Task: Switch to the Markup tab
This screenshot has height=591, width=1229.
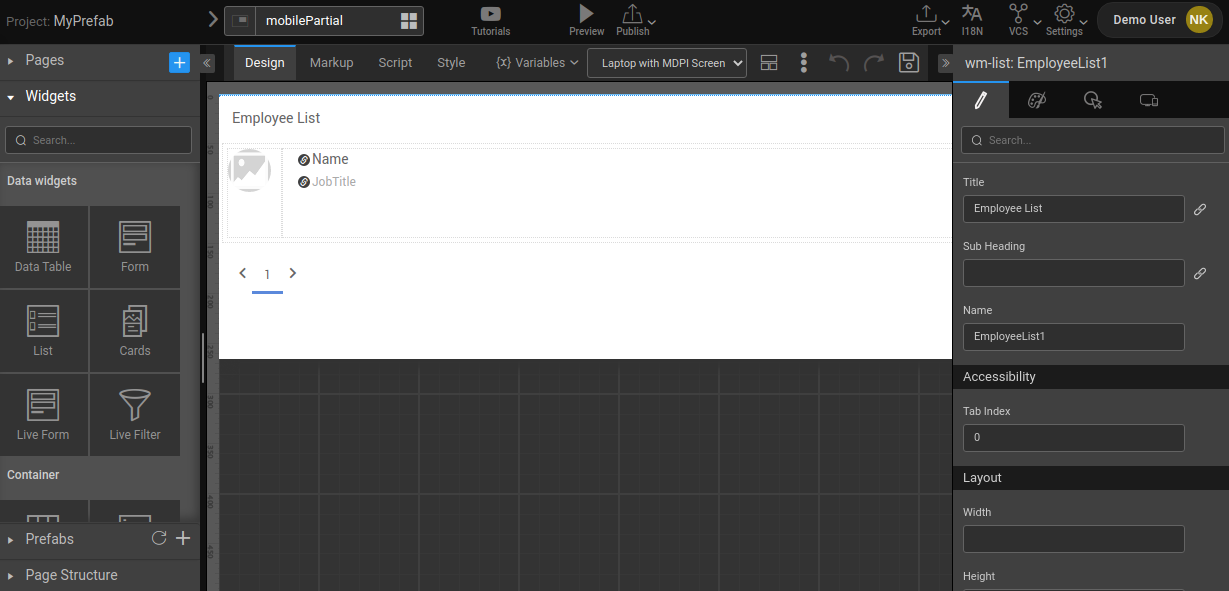Action: click(x=331, y=63)
